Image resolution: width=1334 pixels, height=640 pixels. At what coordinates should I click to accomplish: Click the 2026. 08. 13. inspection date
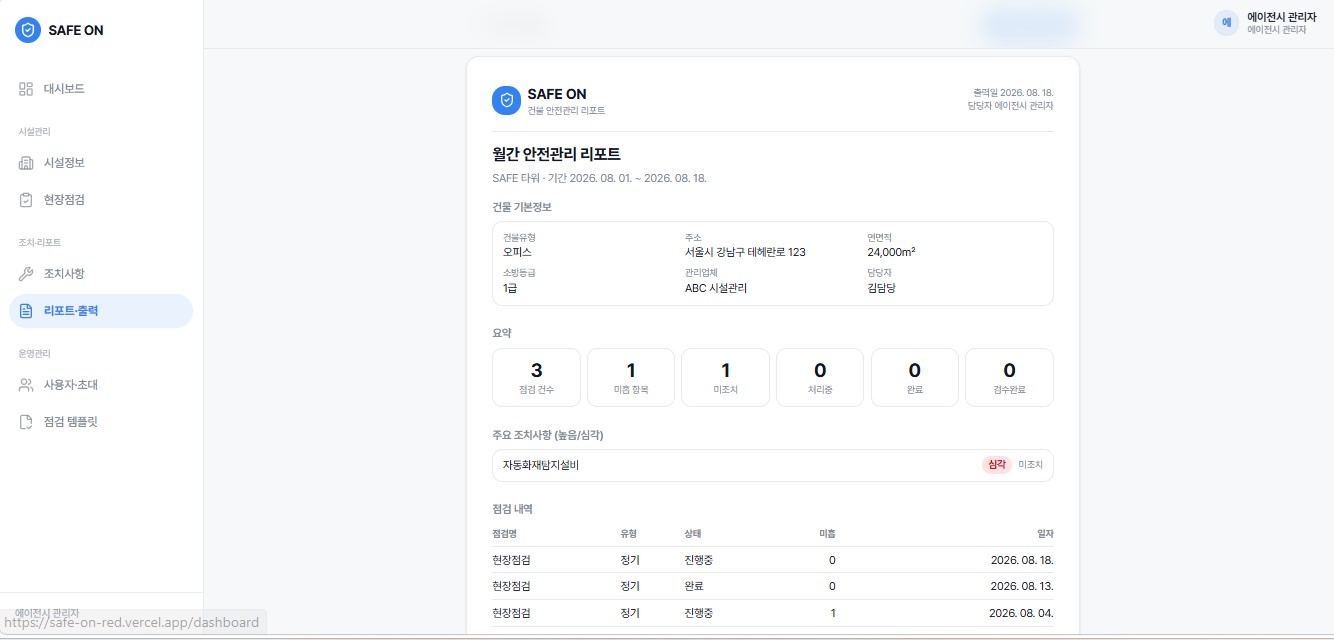tap(1022, 586)
